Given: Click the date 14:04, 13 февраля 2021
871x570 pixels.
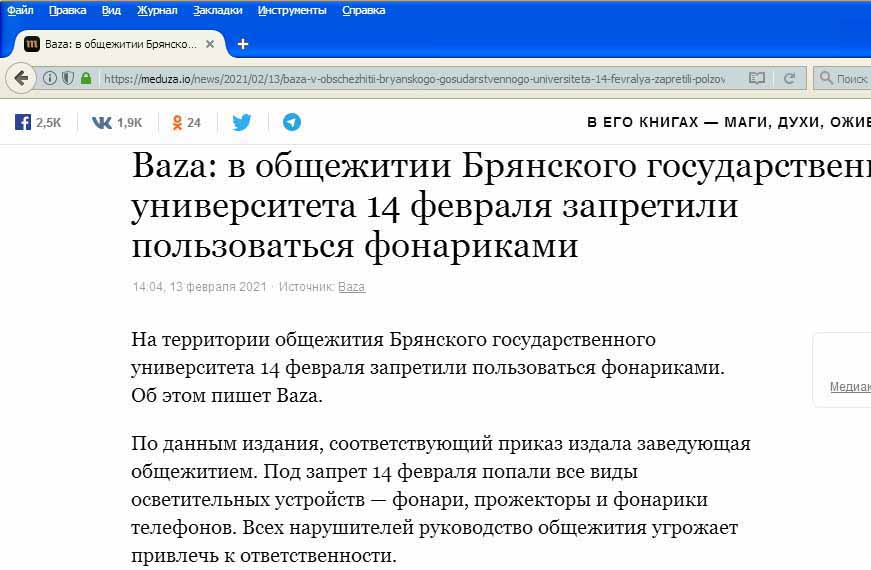Looking at the screenshot, I should 199,287.
